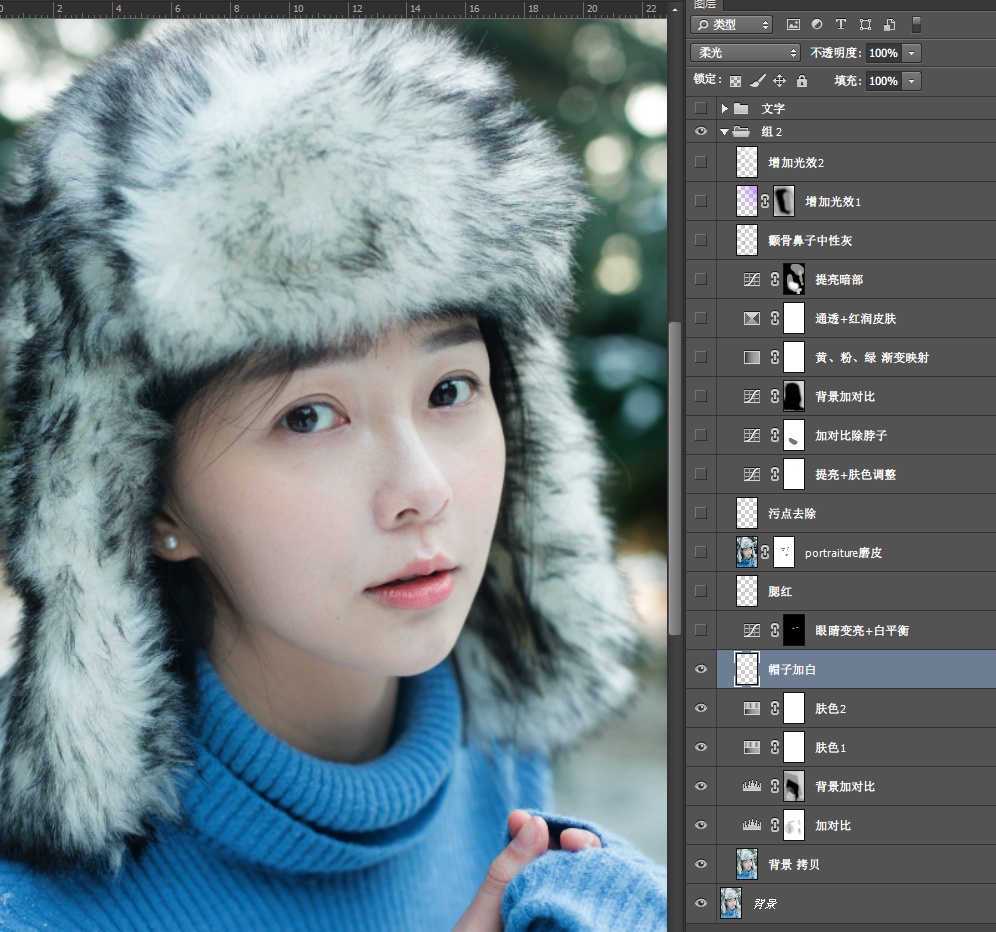Select the 颧骨鼻子中性灰 layer name
This screenshot has width=996, height=932.
click(x=810, y=240)
